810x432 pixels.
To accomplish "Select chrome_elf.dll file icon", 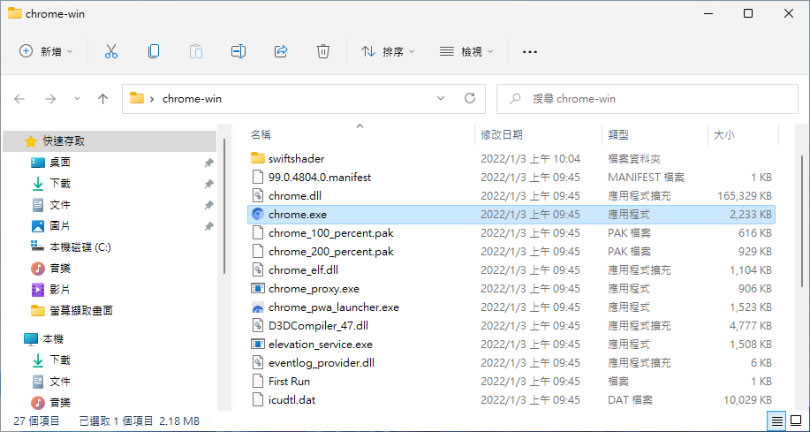I will (x=257, y=270).
